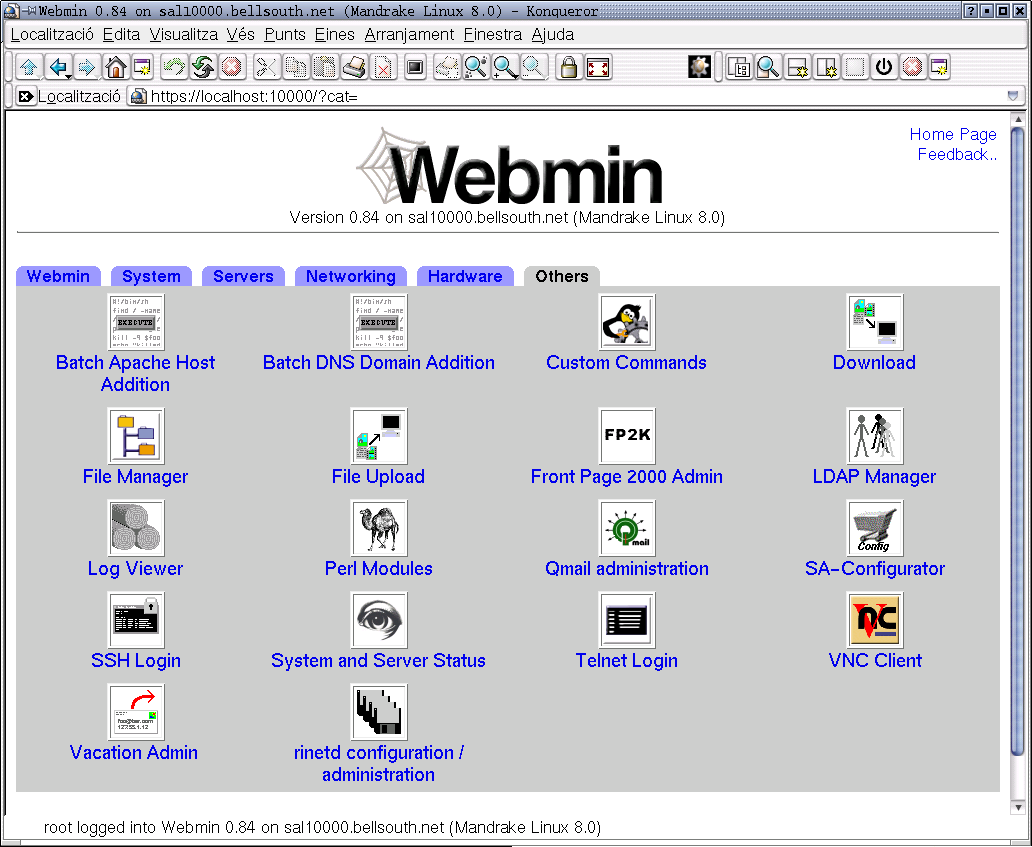The height and width of the screenshot is (847, 1032).
Task: Clear the location bar with the X button
Action: coord(25,97)
